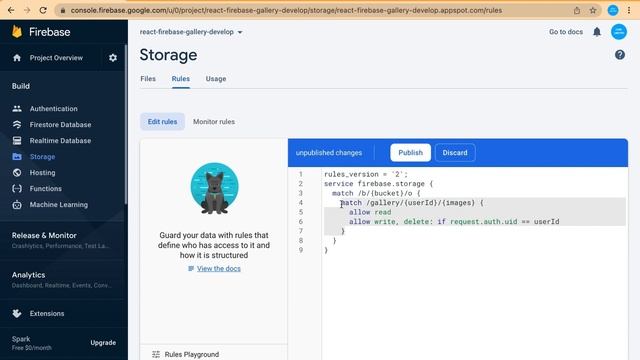Click the match /gallery/{userId}/{images} line
Screen dimensions: 640x360
pos(412,203)
